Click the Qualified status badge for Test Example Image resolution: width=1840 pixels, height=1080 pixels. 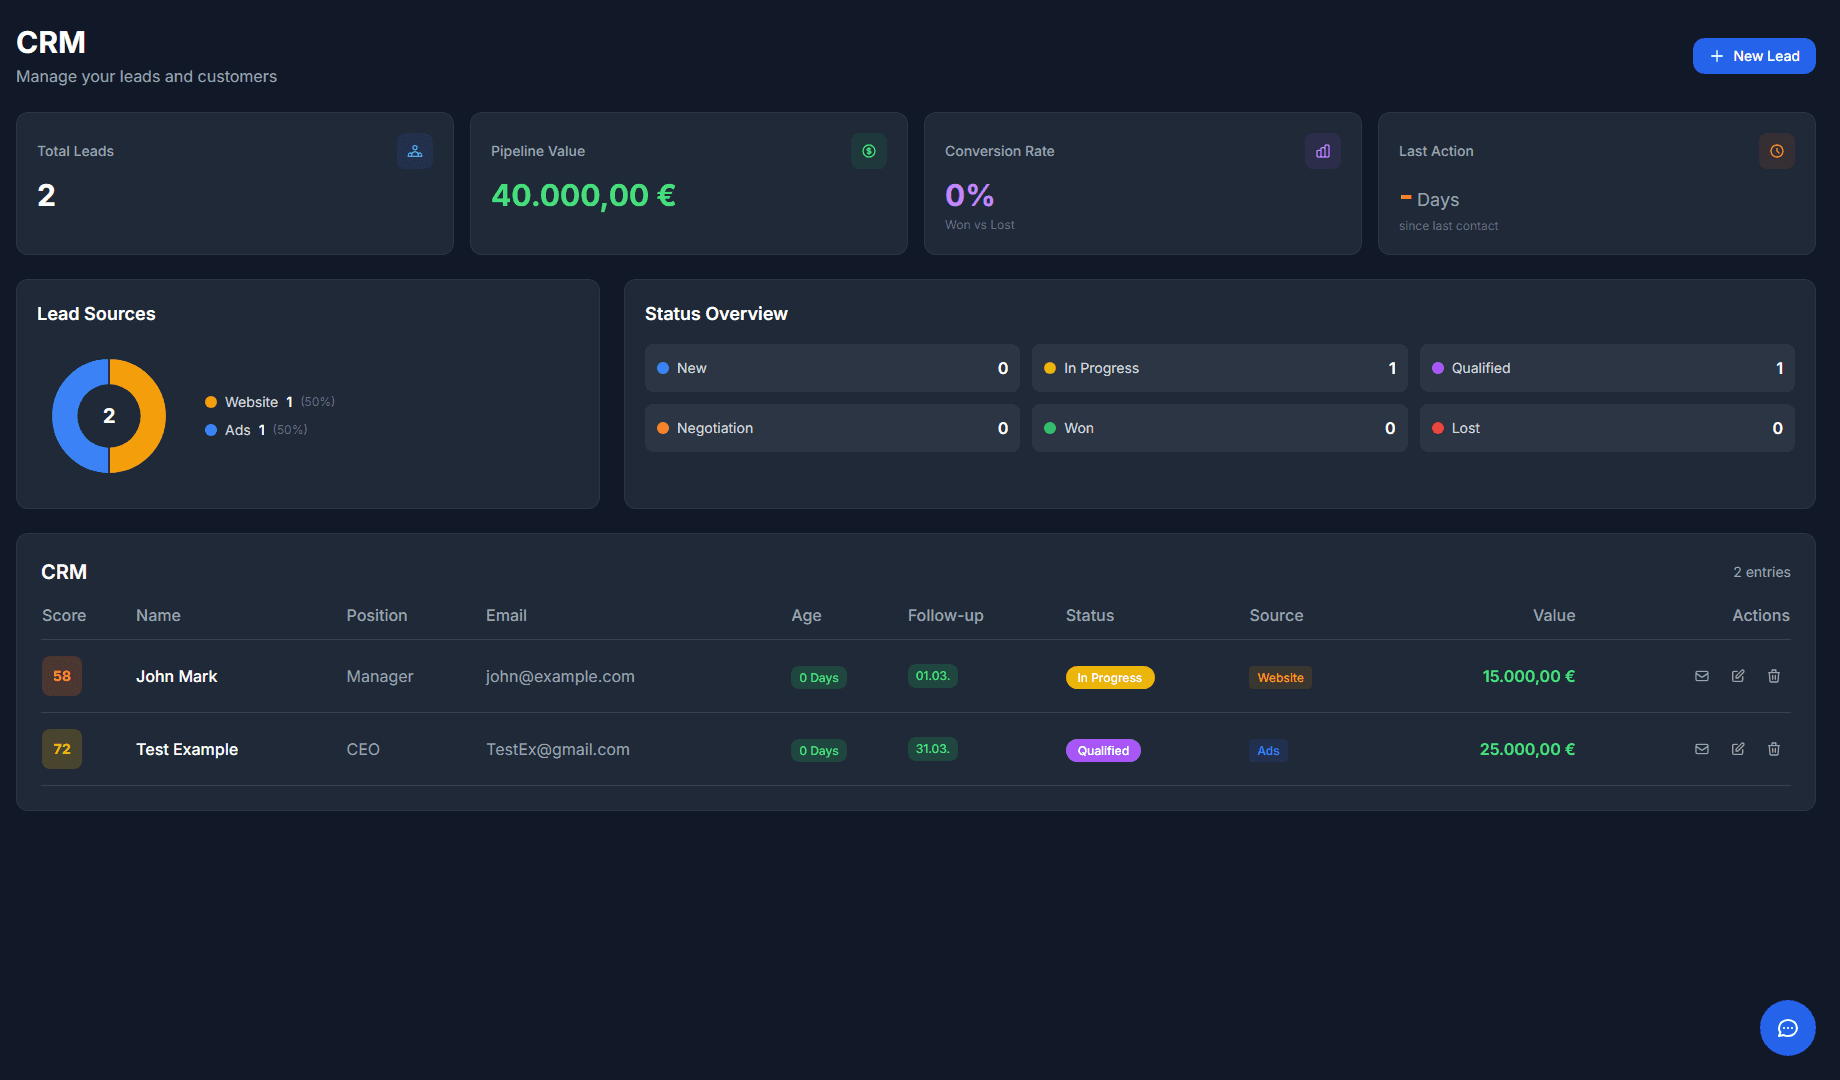[x=1103, y=750]
